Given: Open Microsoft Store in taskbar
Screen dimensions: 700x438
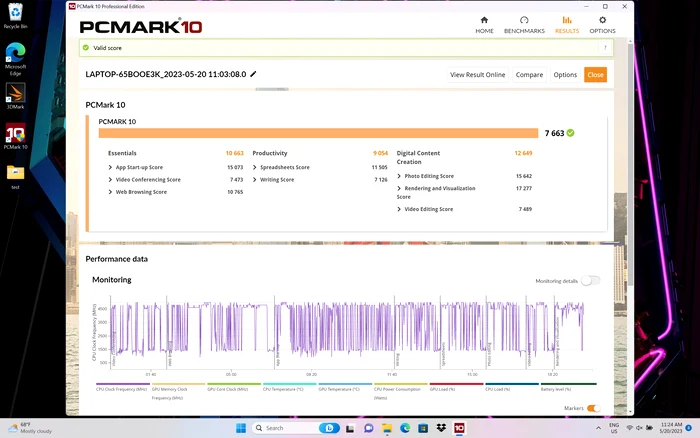Looking at the screenshot, I should click(423, 428).
